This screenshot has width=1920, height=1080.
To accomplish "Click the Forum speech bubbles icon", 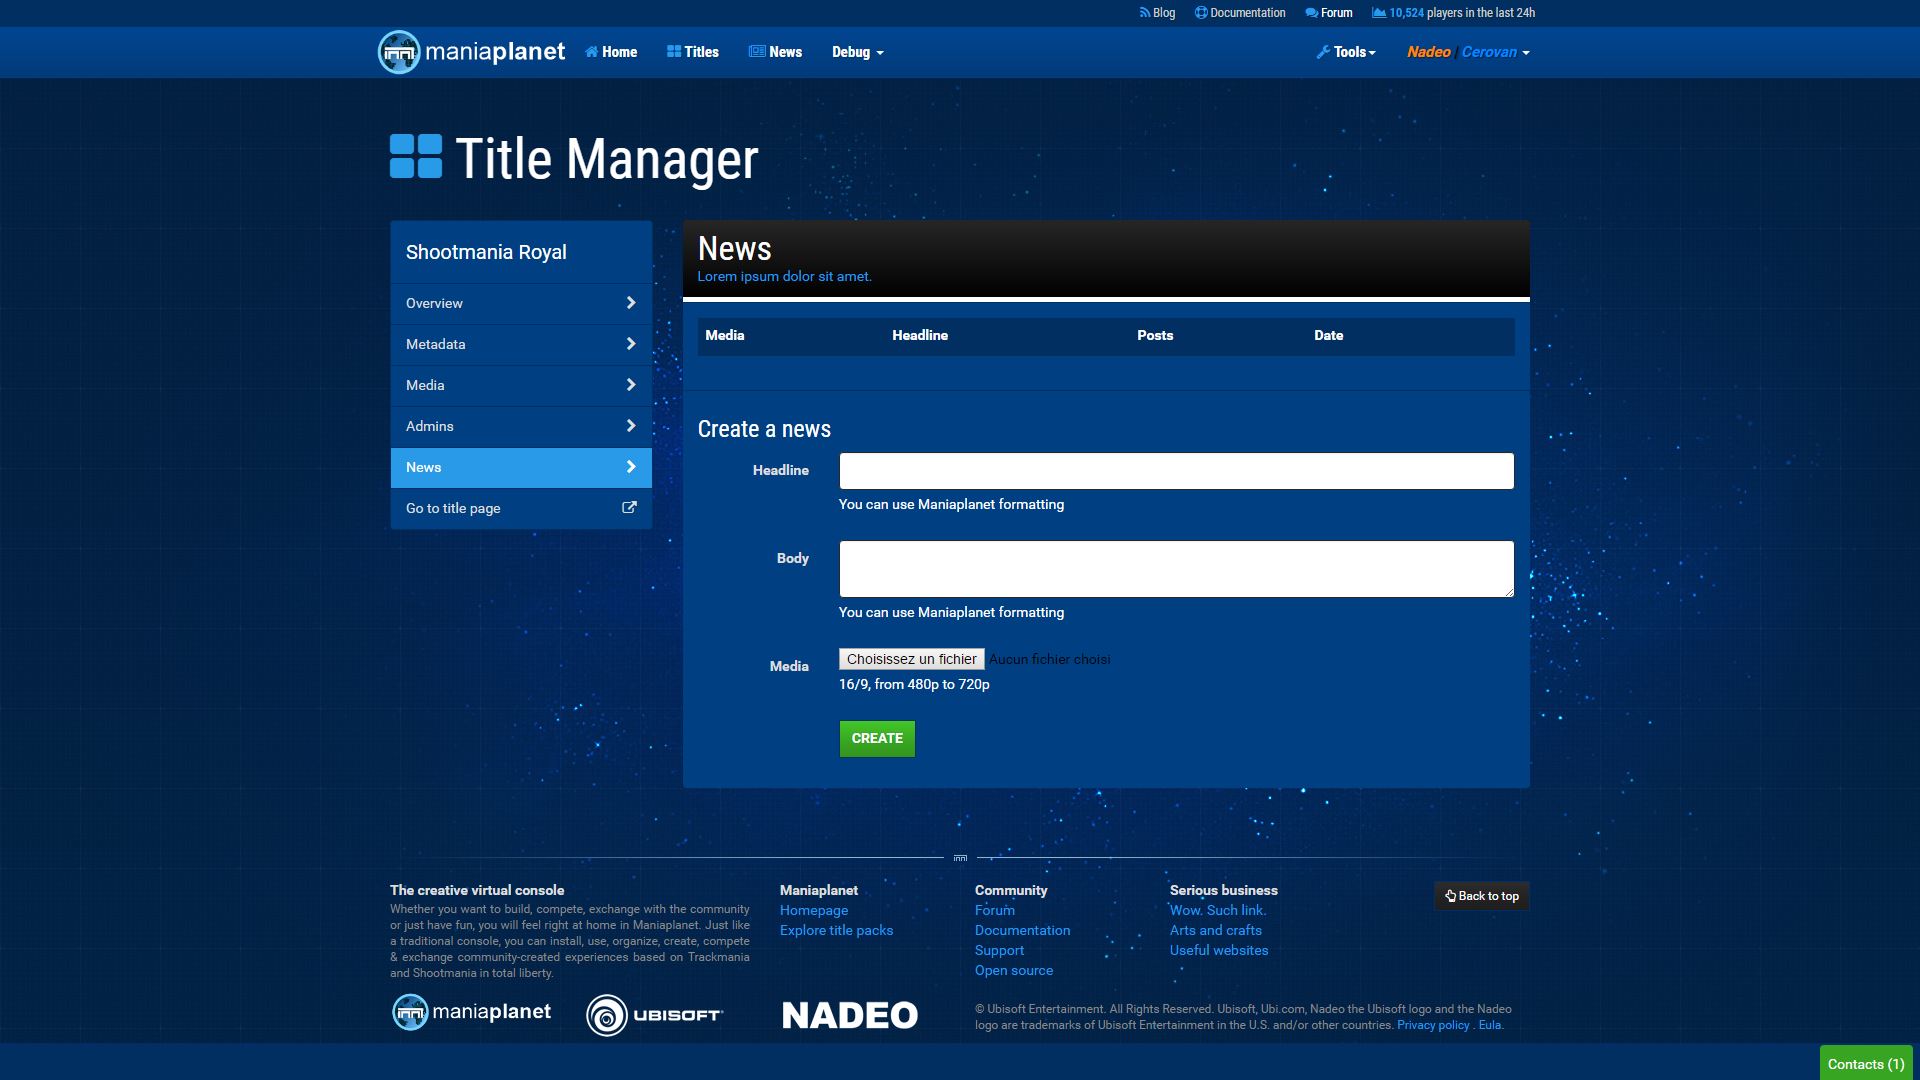I will (1311, 13).
